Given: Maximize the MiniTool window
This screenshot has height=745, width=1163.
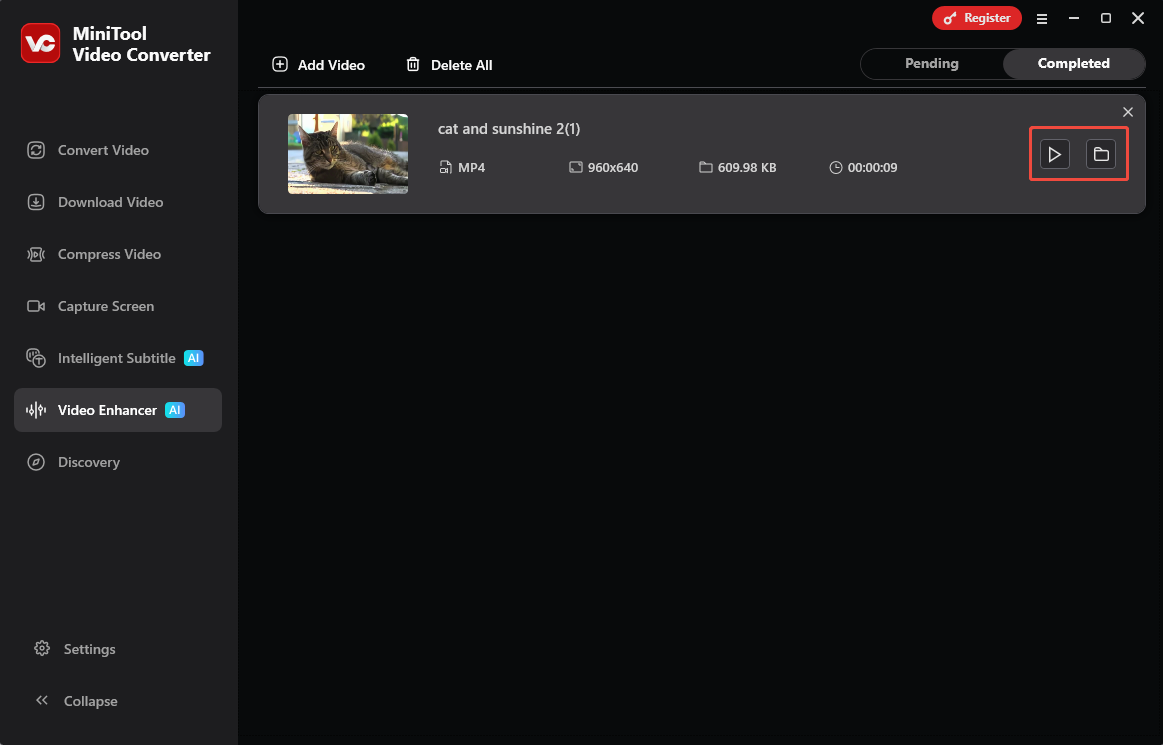Looking at the screenshot, I should 1105,19.
